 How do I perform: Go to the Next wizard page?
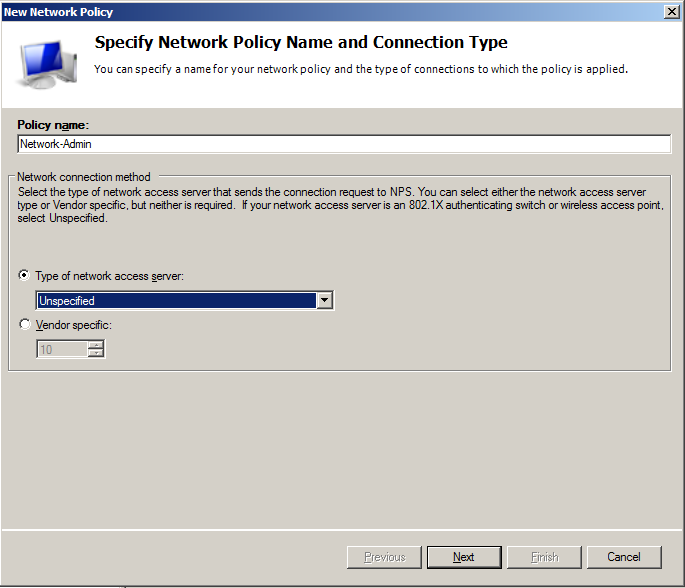464,557
